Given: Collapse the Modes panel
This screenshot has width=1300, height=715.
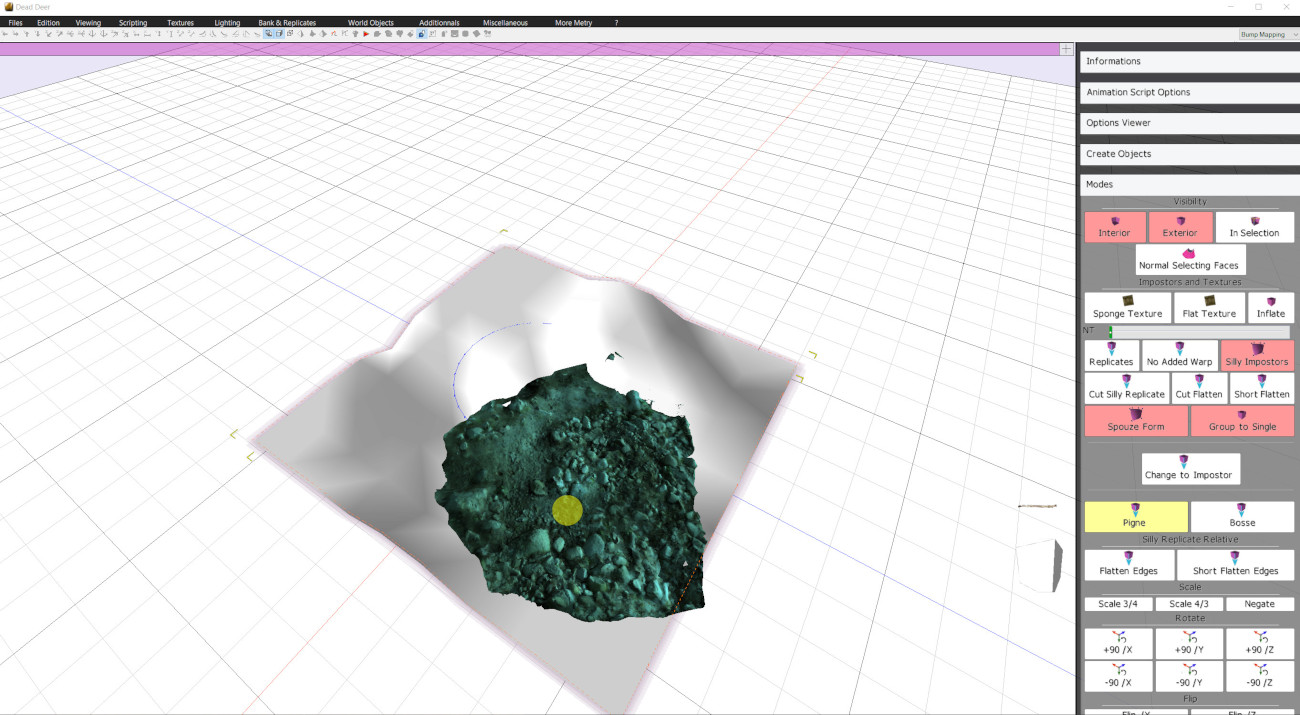Looking at the screenshot, I should click(1190, 184).
